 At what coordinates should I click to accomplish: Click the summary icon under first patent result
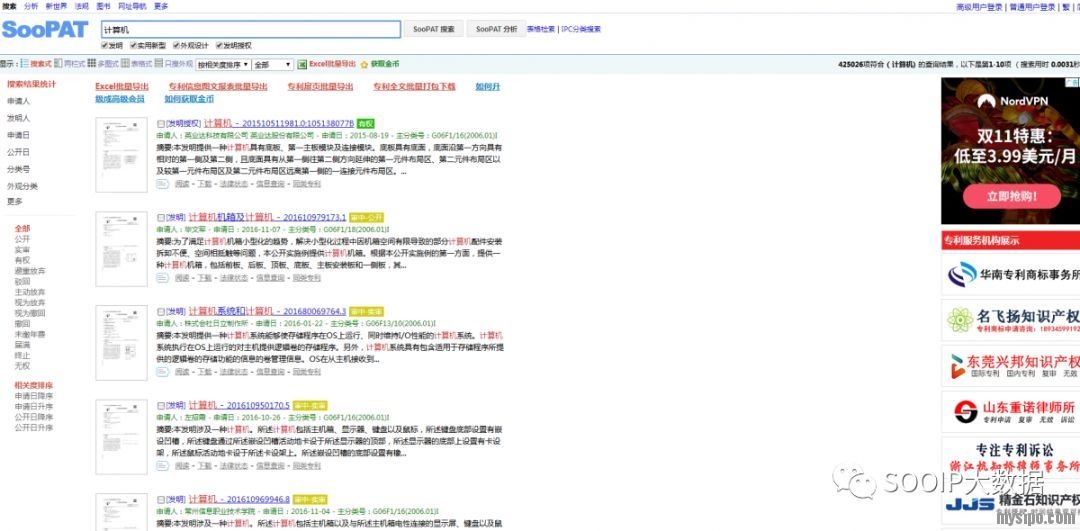[x=163, y=184]
